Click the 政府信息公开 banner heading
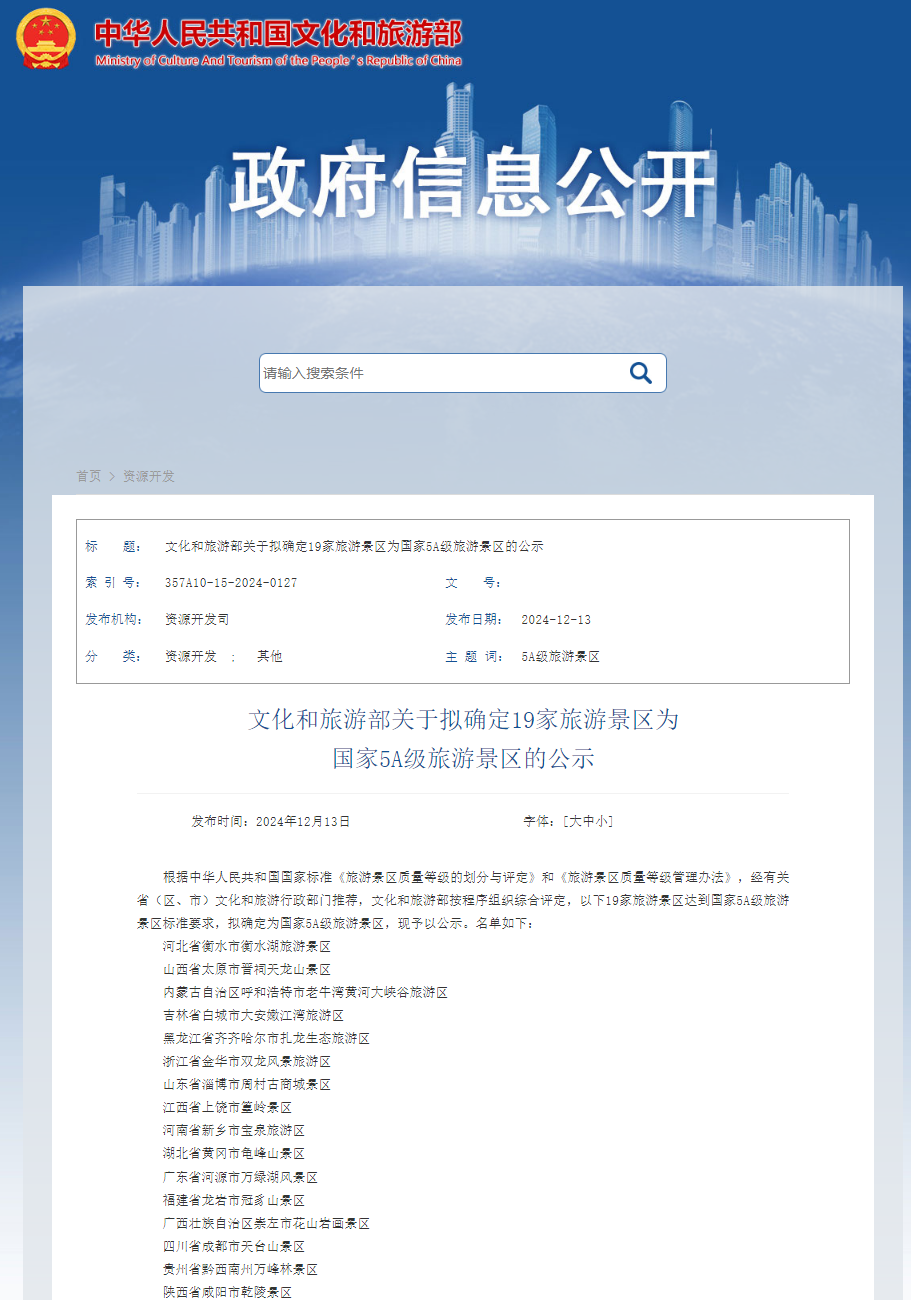Viewport: 911px width, 1300px height. coord(472,183)
